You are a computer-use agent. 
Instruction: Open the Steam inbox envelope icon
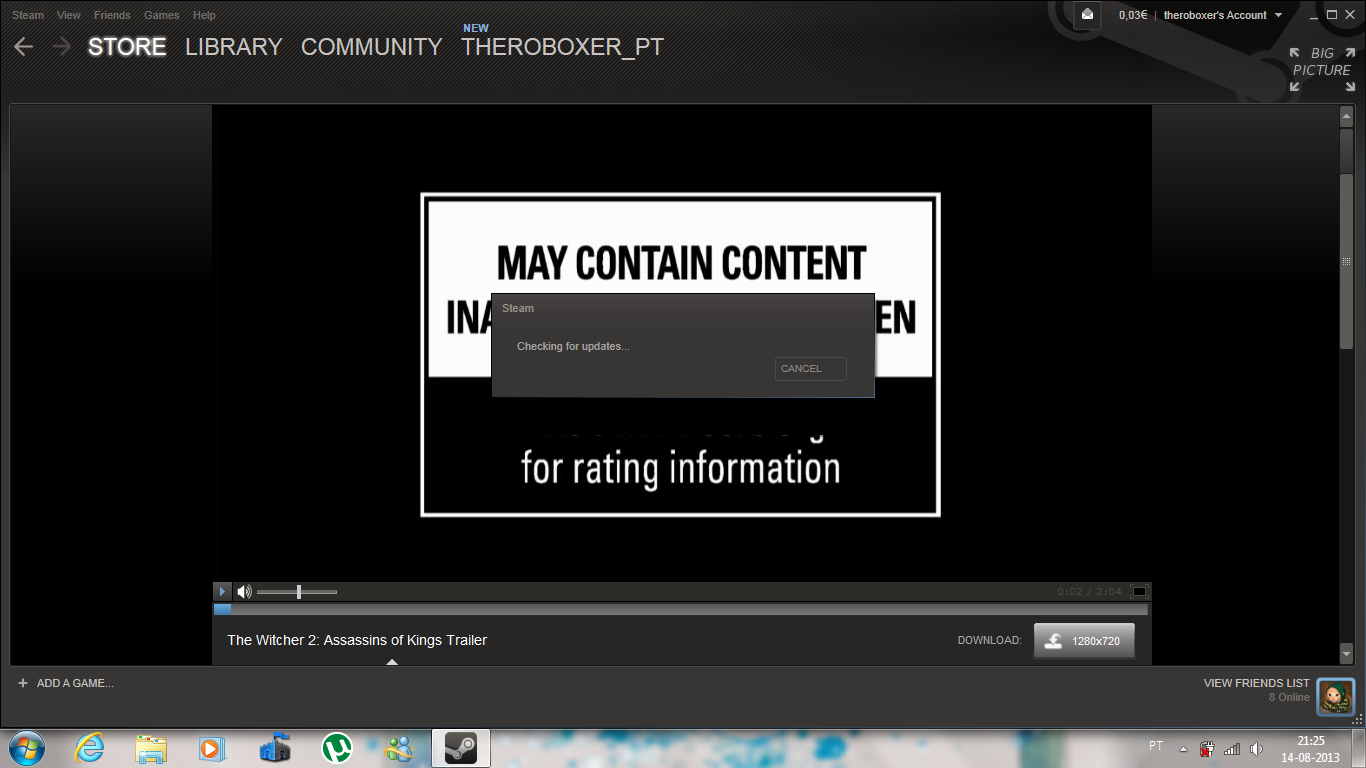coord(1088,15)
